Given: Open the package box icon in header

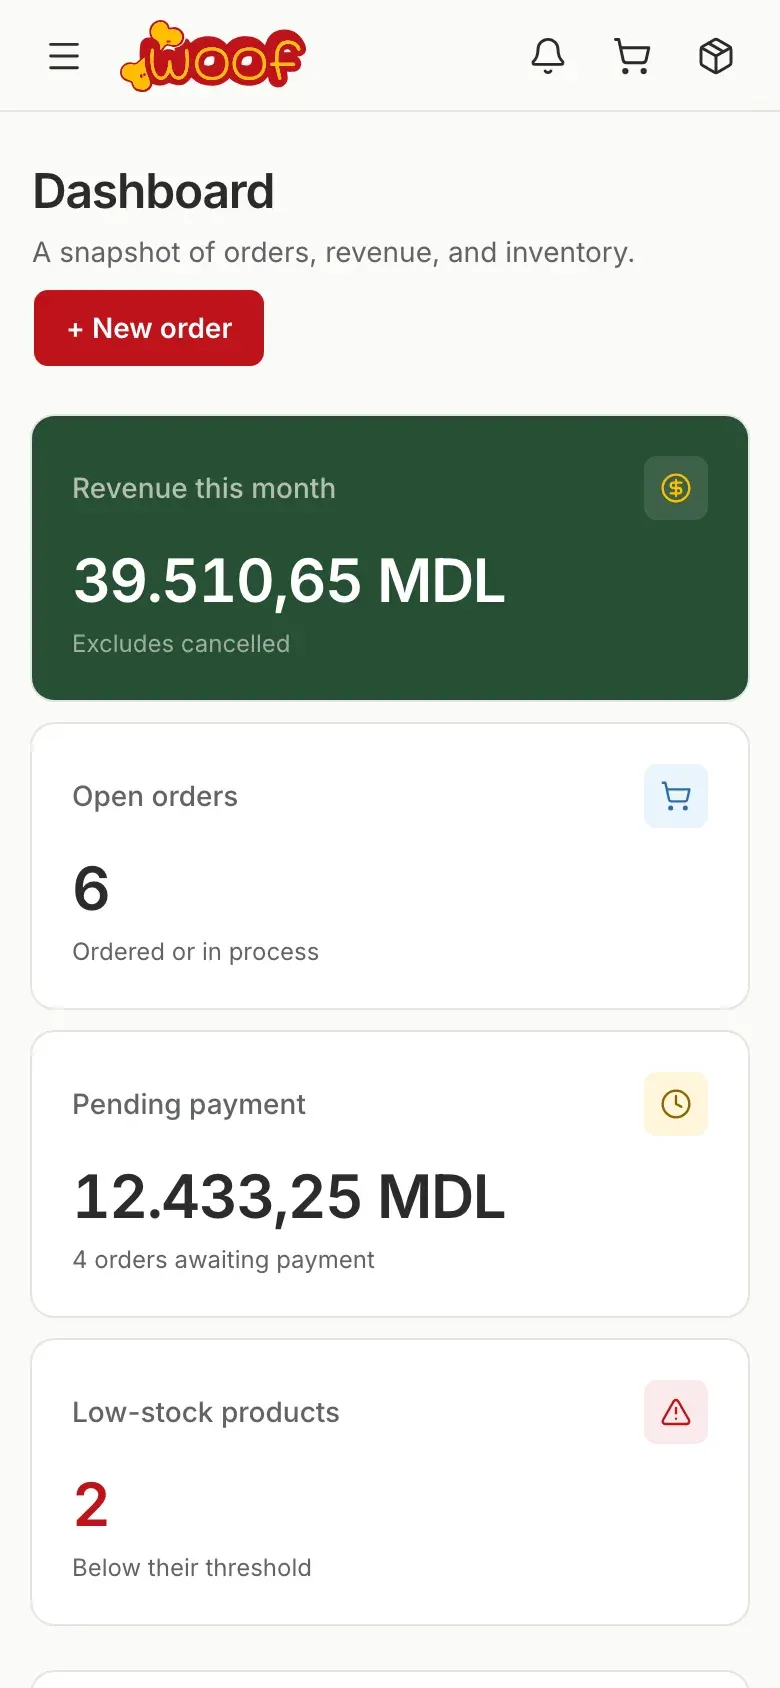Looking at the screenshot, I should [716, 56].
